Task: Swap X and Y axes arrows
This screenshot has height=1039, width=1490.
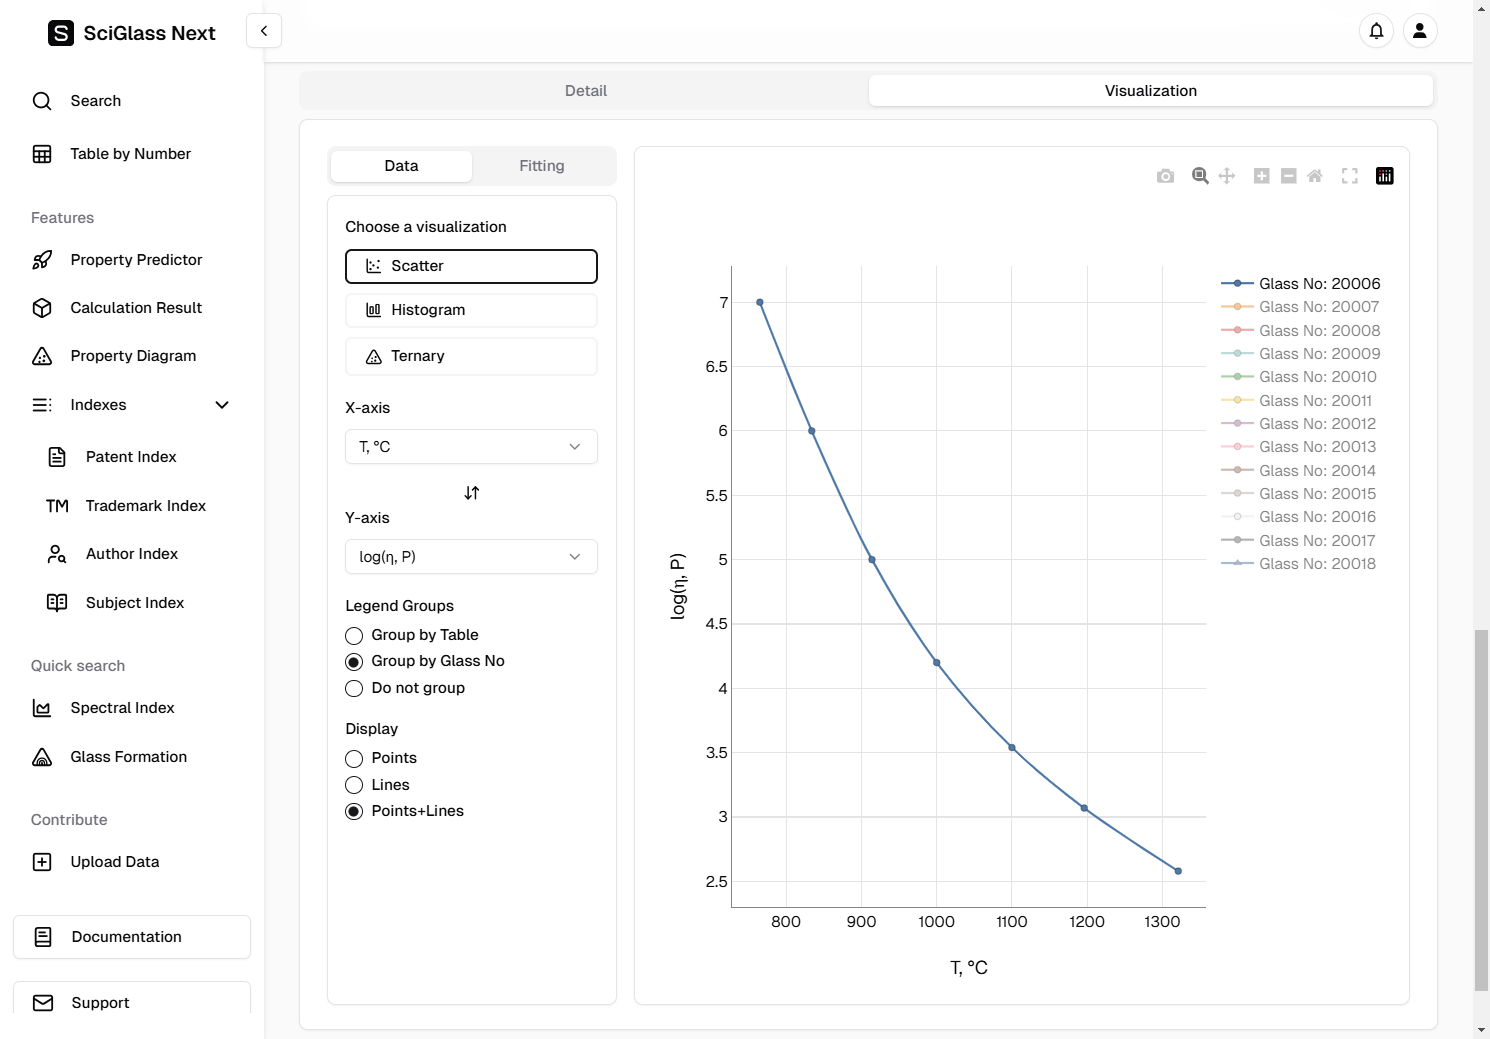Action: 472,493
